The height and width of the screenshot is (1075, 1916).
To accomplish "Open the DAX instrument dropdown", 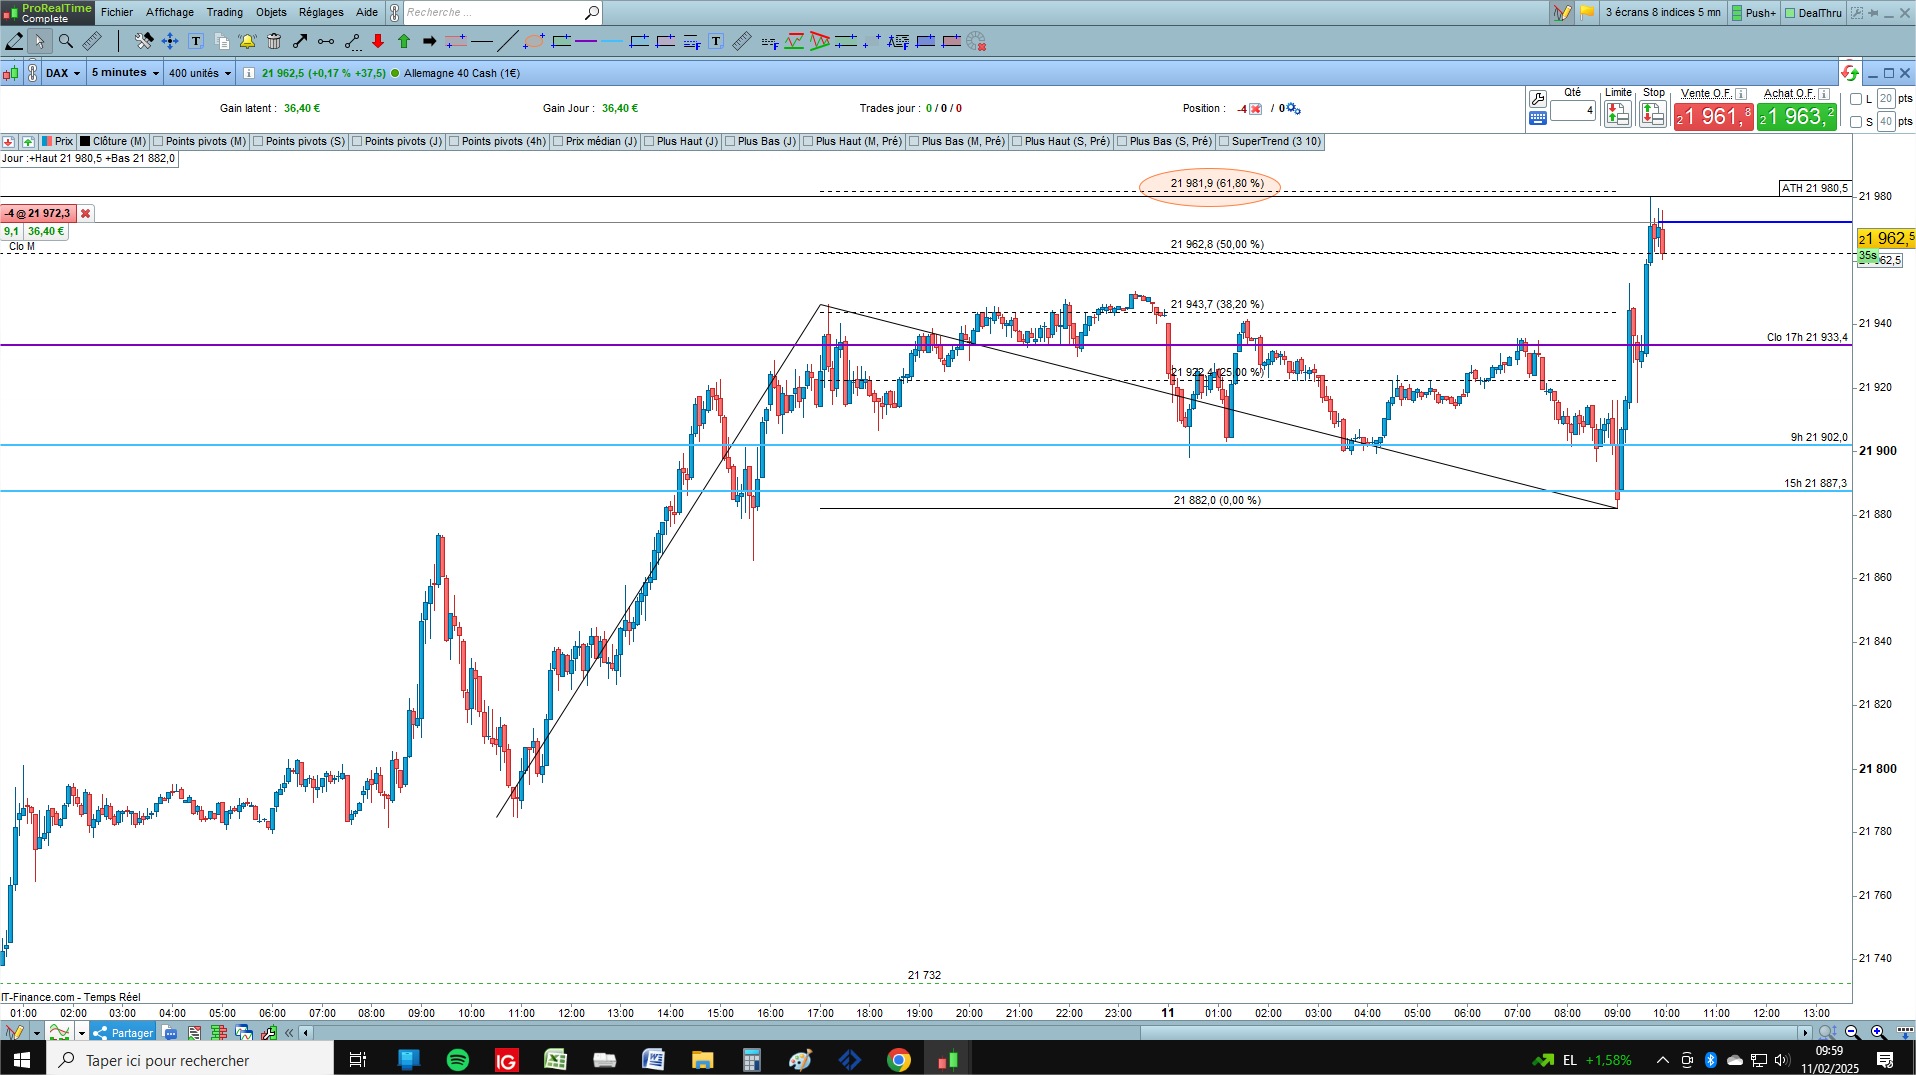I will pyautogui.click(x=63, y=73).
